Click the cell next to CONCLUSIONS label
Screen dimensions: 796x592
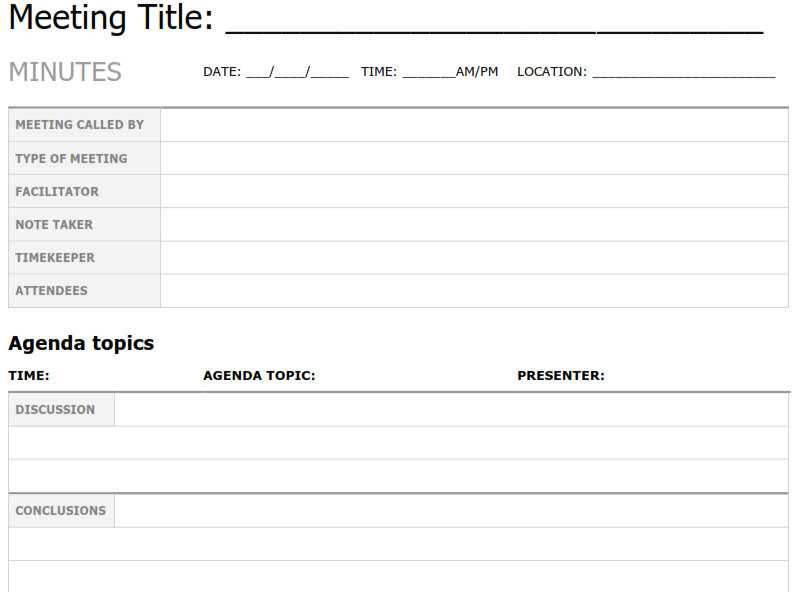(451, 511)
